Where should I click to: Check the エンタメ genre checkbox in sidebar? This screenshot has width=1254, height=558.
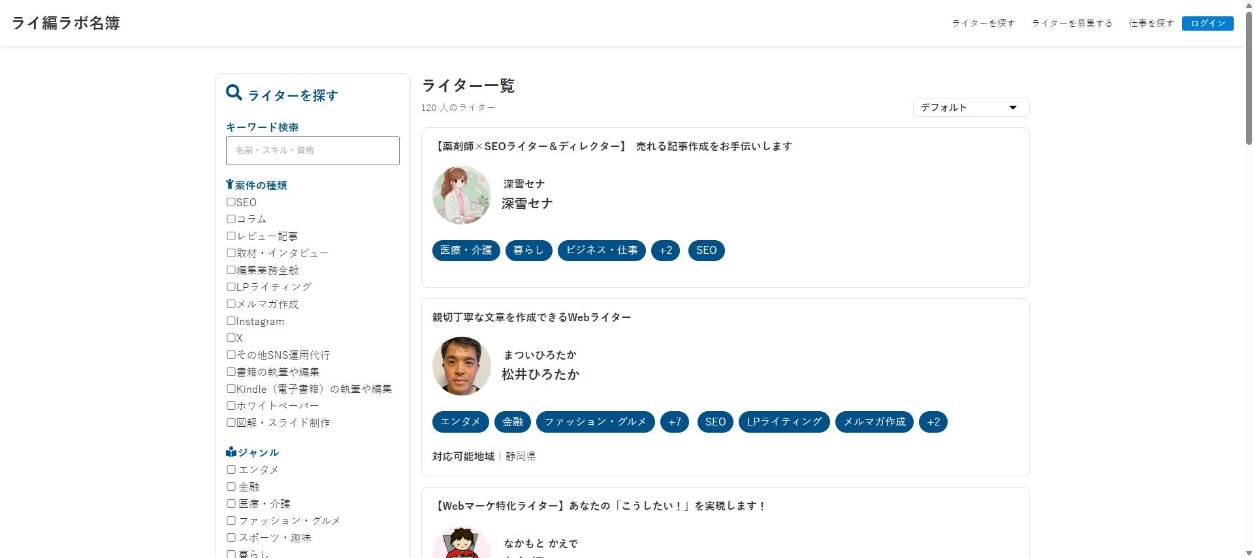[x=231, y=469]
